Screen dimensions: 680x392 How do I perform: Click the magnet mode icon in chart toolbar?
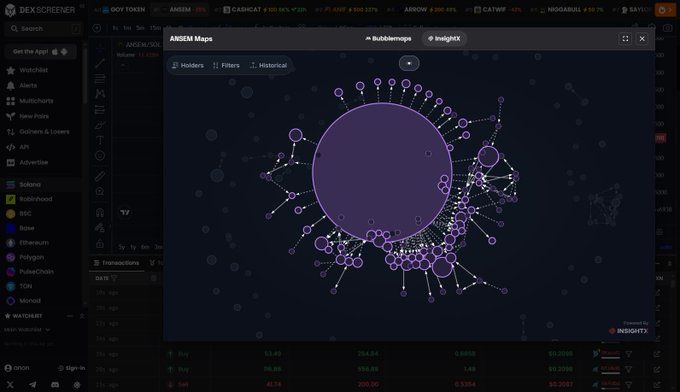100,212
